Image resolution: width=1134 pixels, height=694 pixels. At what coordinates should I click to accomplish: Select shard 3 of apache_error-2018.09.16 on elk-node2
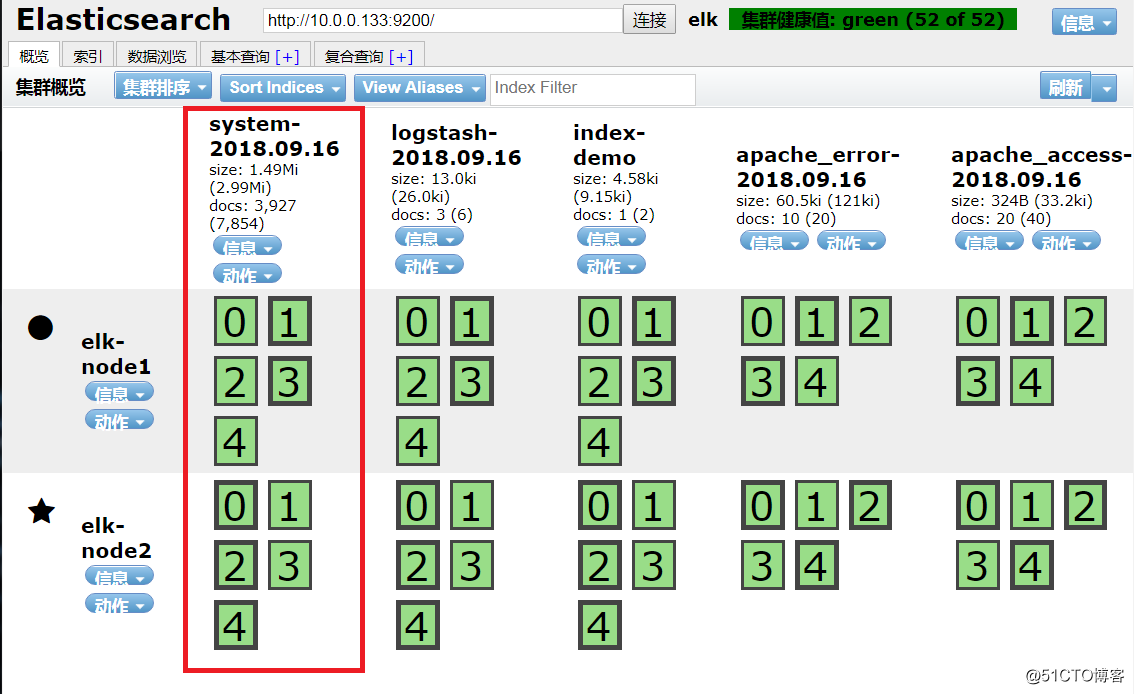point(763,565)
